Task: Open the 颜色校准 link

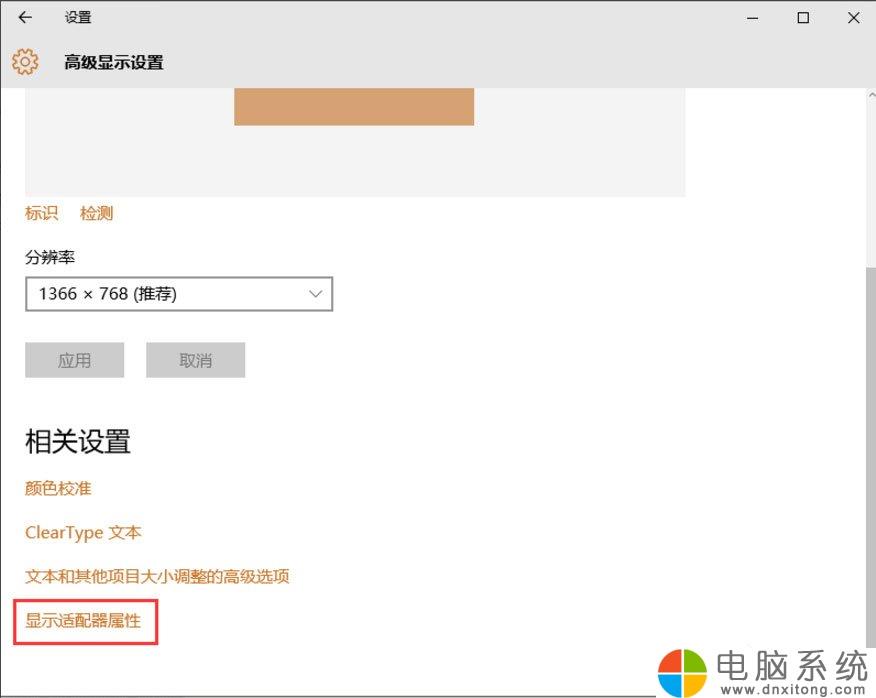Action: [x=58, y=488]
